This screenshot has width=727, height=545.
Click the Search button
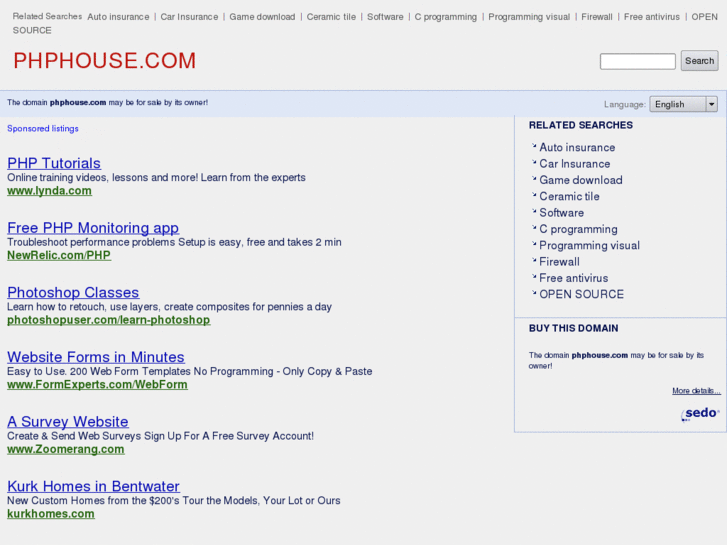click(699, 61)
